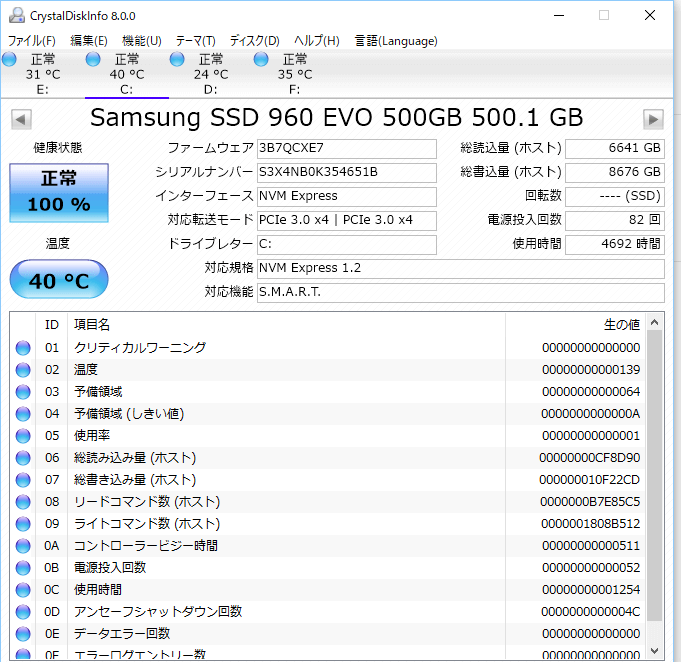Click the 40 °C temperature button
This screenshot has height=662, width=681.
point(59,279)
